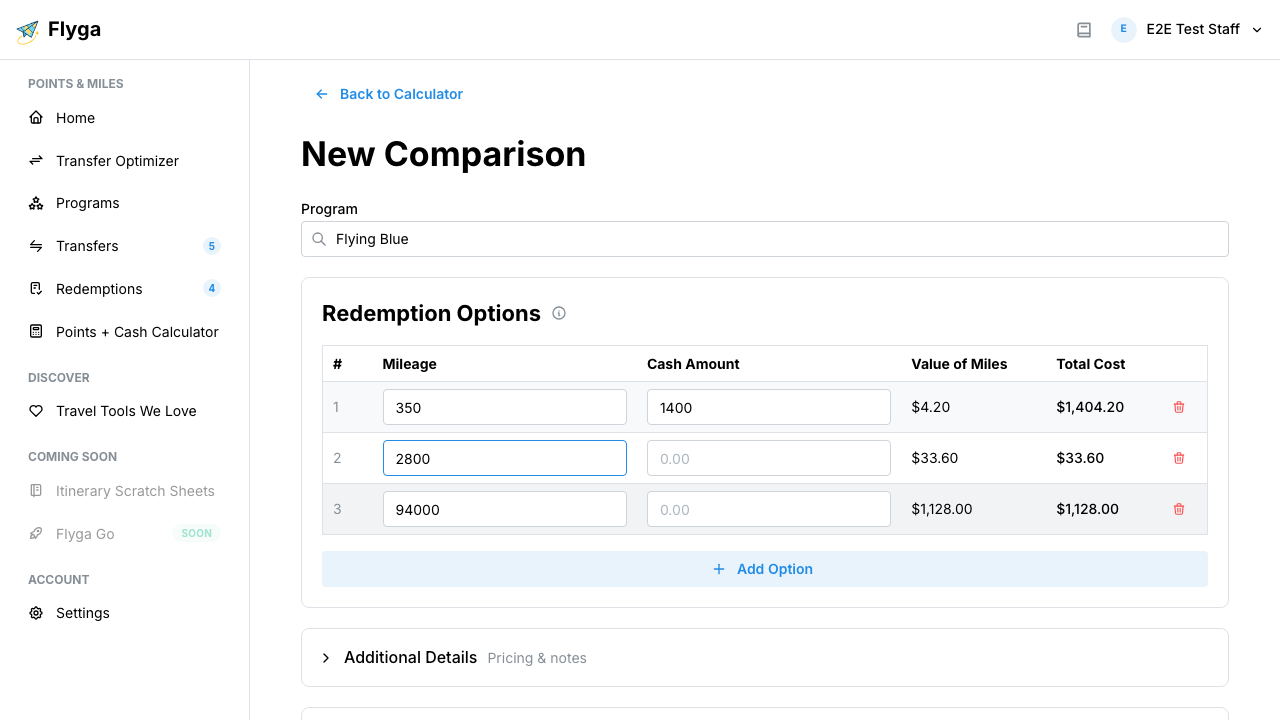Click the calculator icon in sidebar

(36, 331)
